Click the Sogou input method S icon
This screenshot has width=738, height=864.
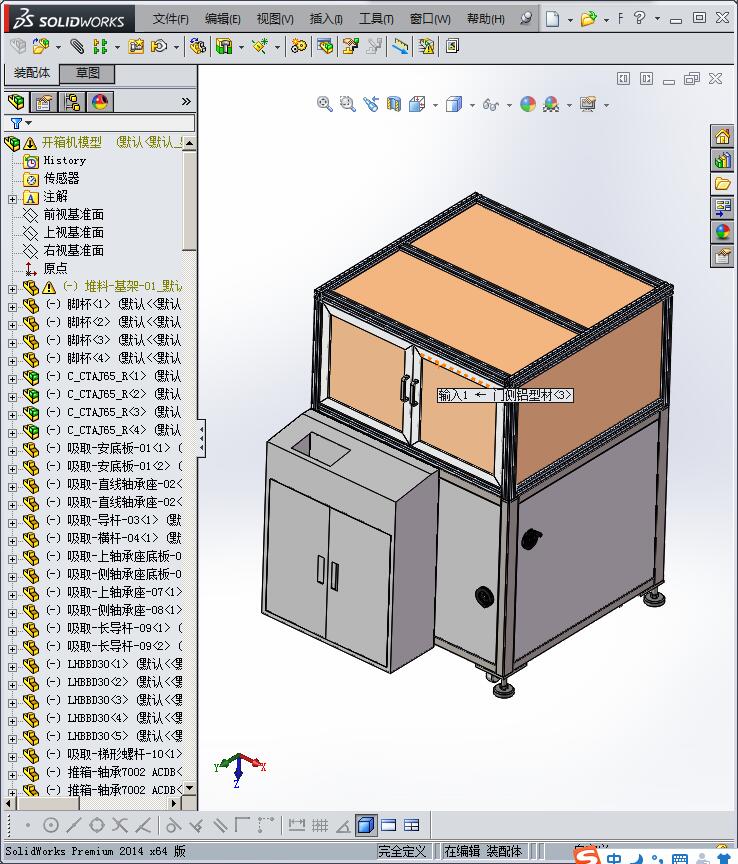pyautogui.click(x=586, y=855)
